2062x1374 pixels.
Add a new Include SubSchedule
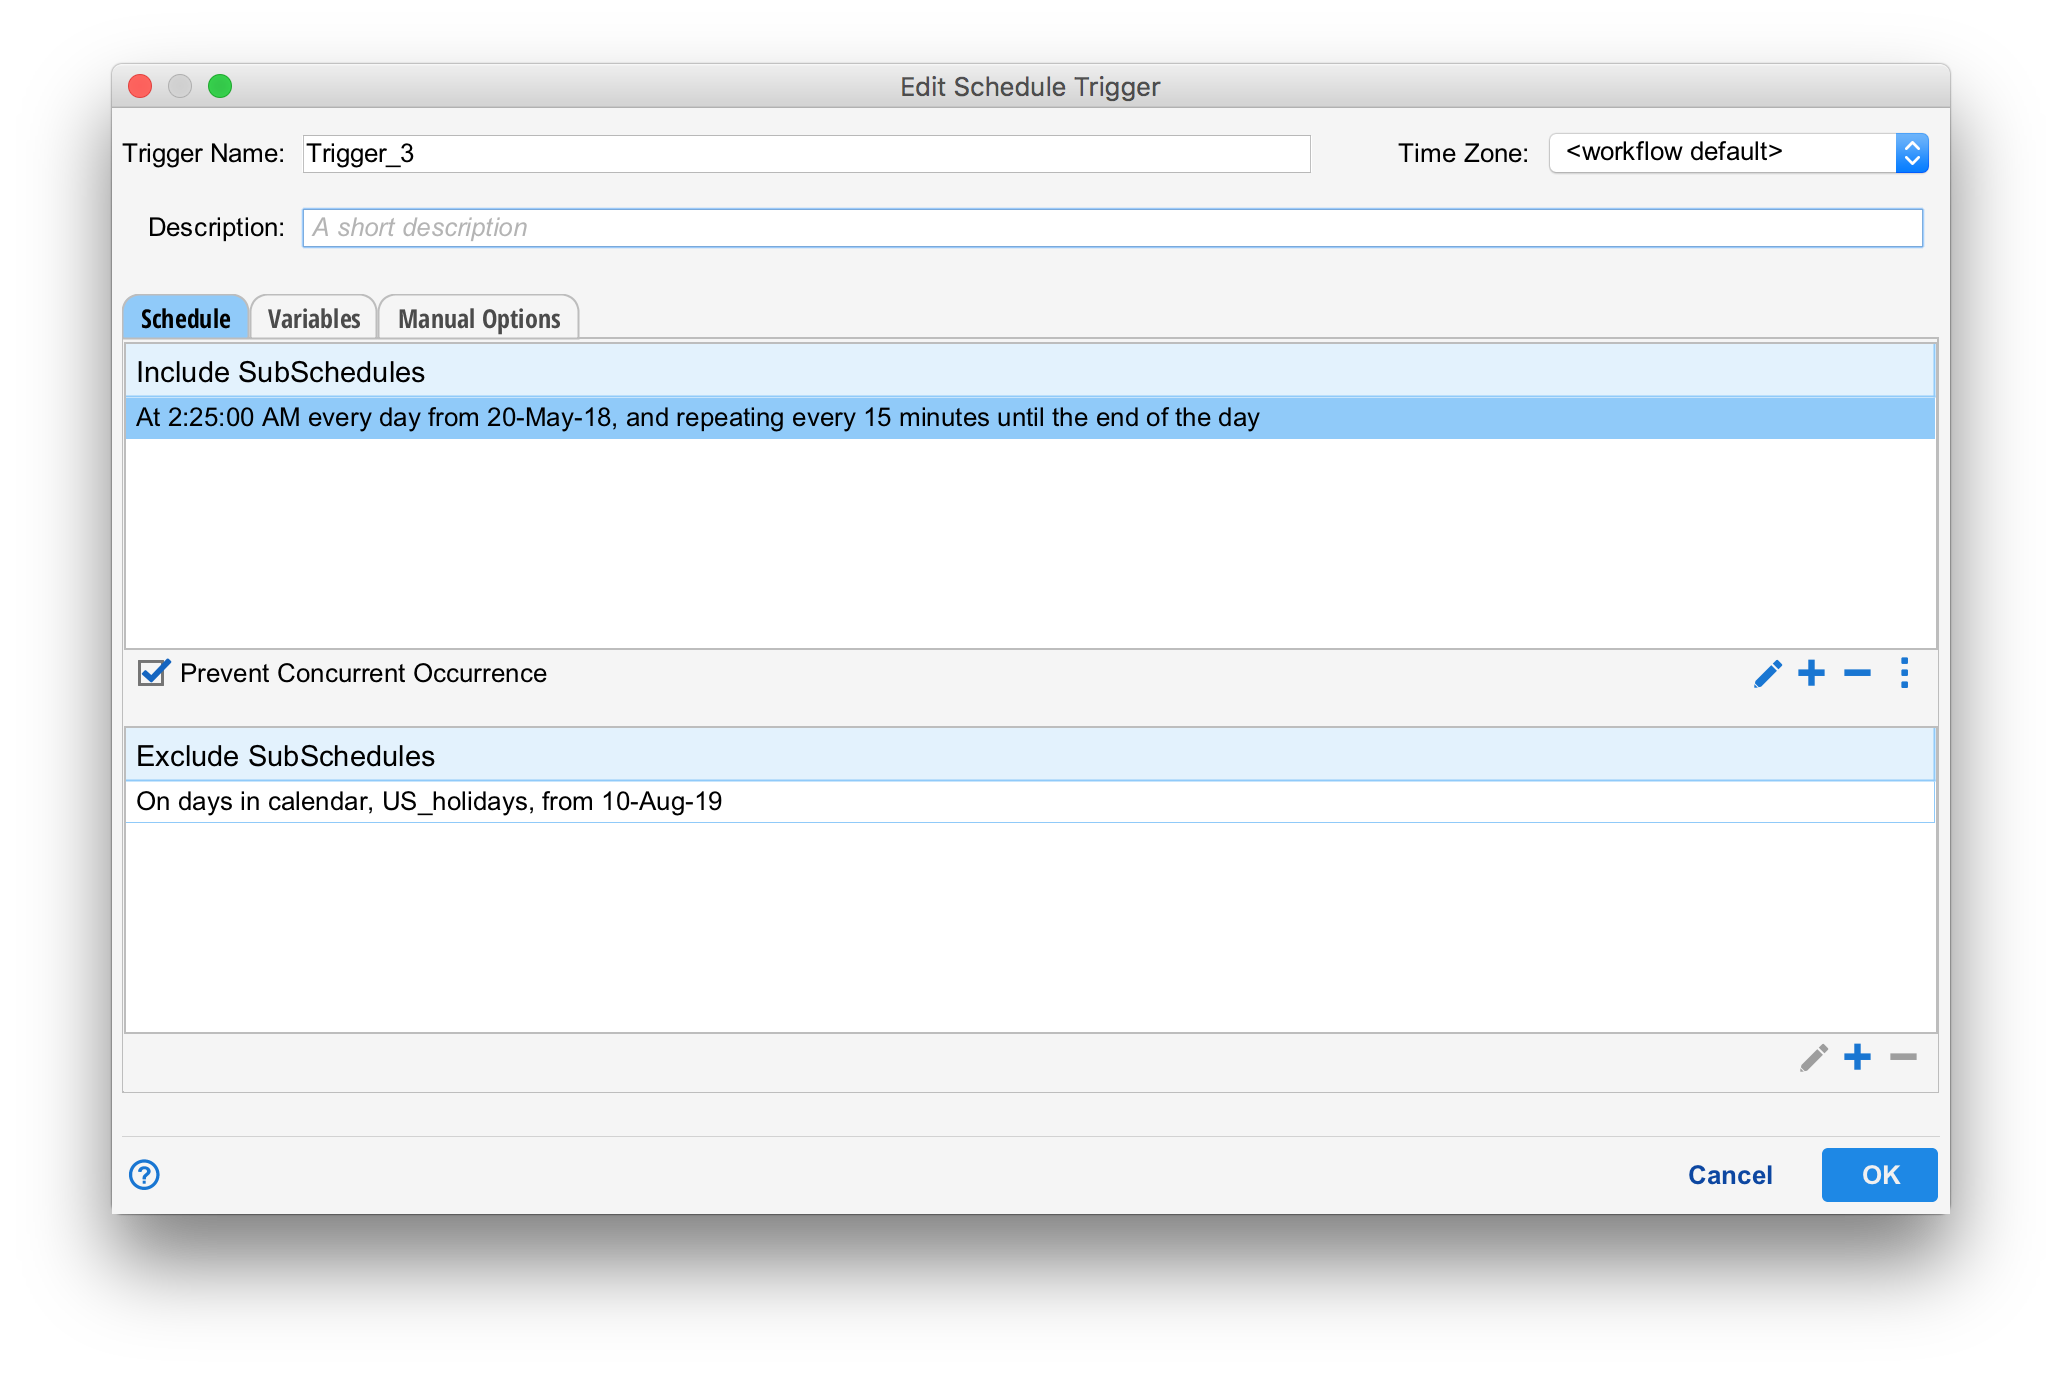[x=1811, y=673]
